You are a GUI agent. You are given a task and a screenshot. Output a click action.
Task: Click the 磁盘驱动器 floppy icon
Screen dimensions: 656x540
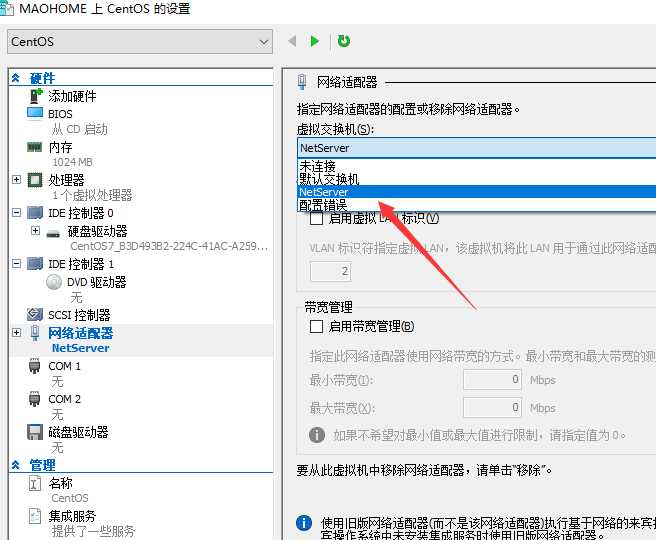click(x=35, y=432)
